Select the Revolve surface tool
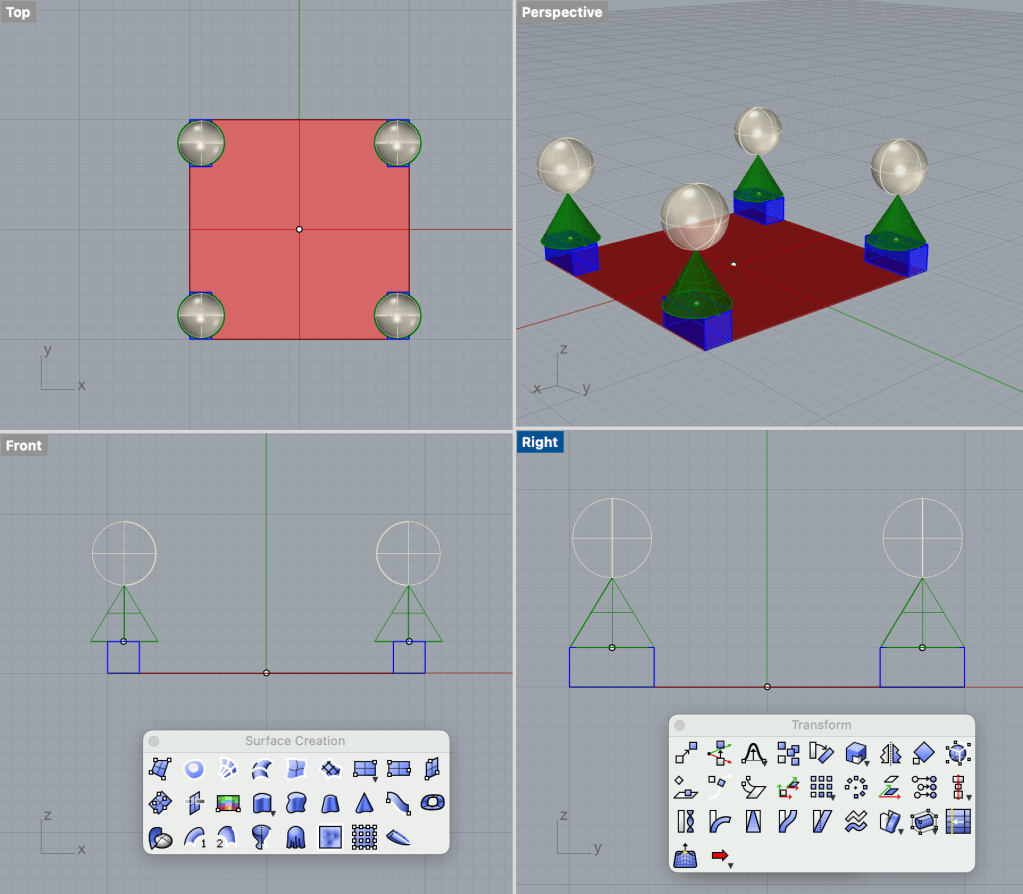This screenshot has width=1023, height=894. pos(262,837)
